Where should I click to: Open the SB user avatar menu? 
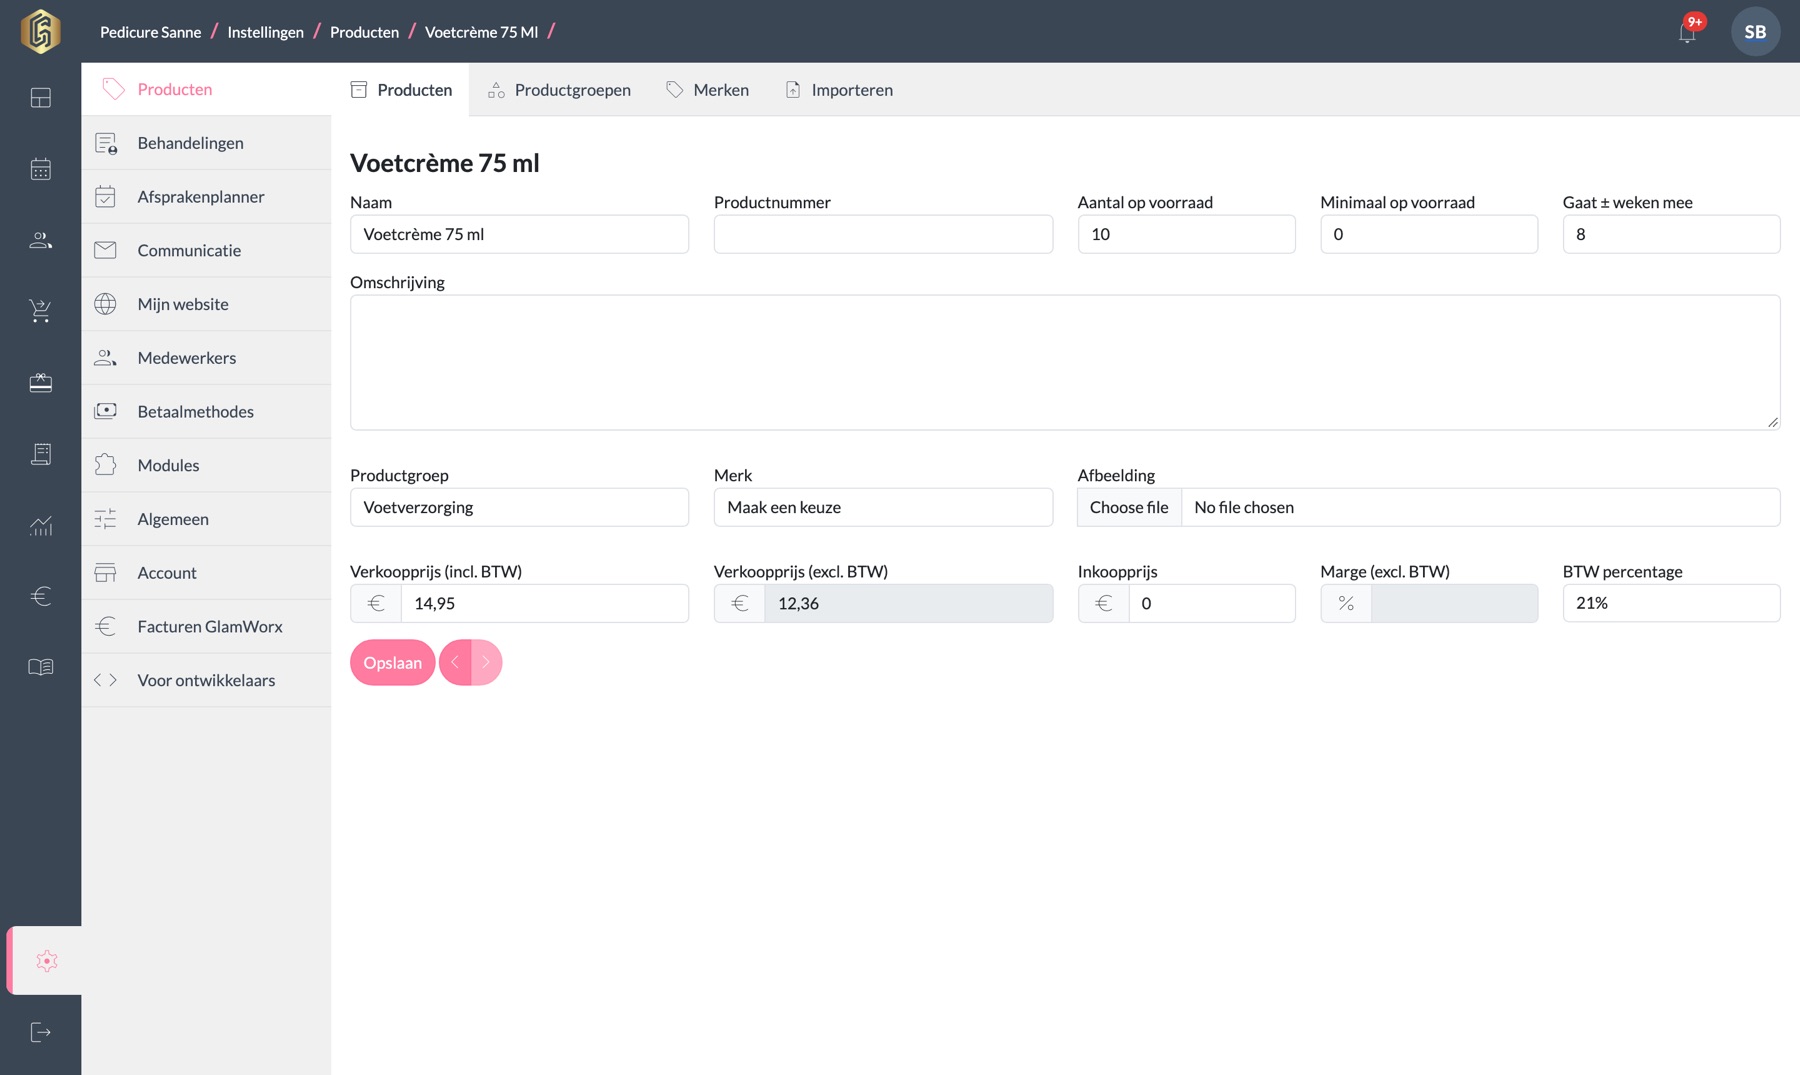point(1755,31)
